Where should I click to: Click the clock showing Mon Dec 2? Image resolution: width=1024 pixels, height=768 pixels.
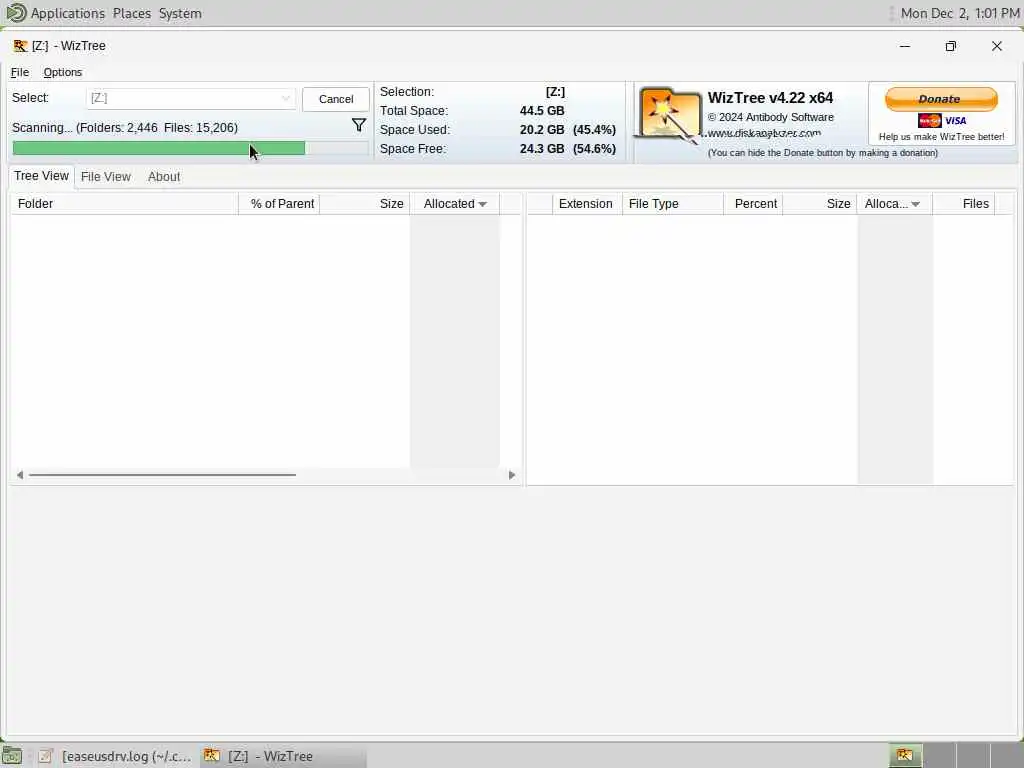tap(959, 13)
